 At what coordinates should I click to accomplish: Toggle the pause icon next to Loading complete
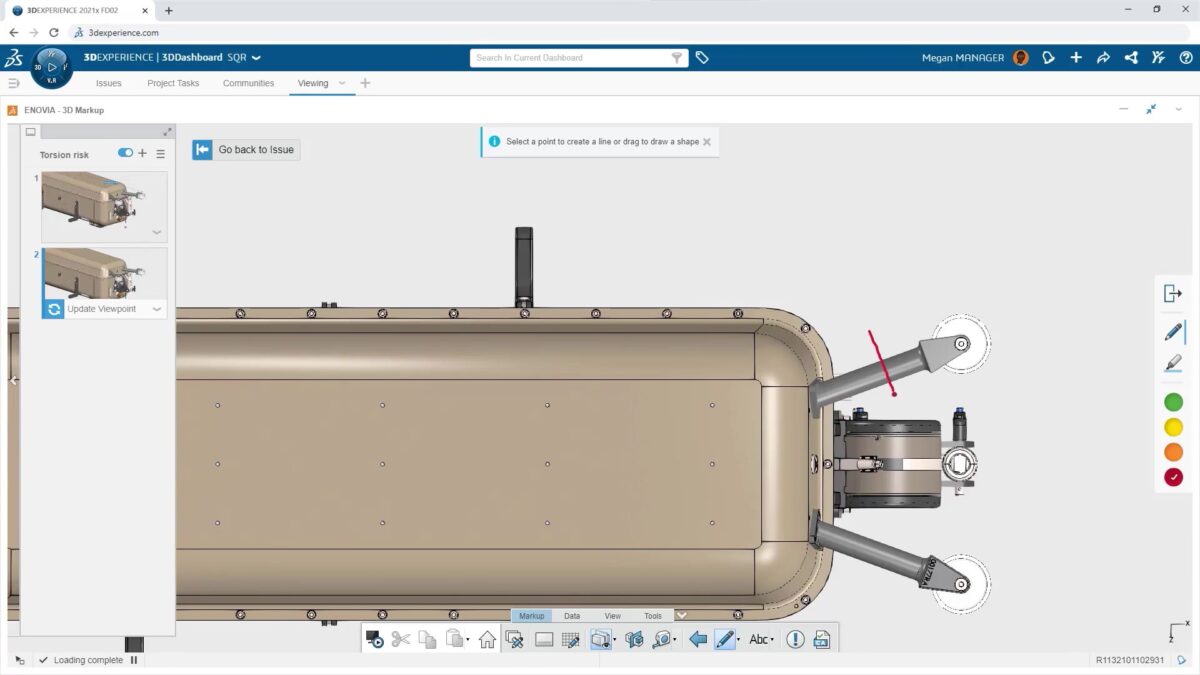point(133,660)
